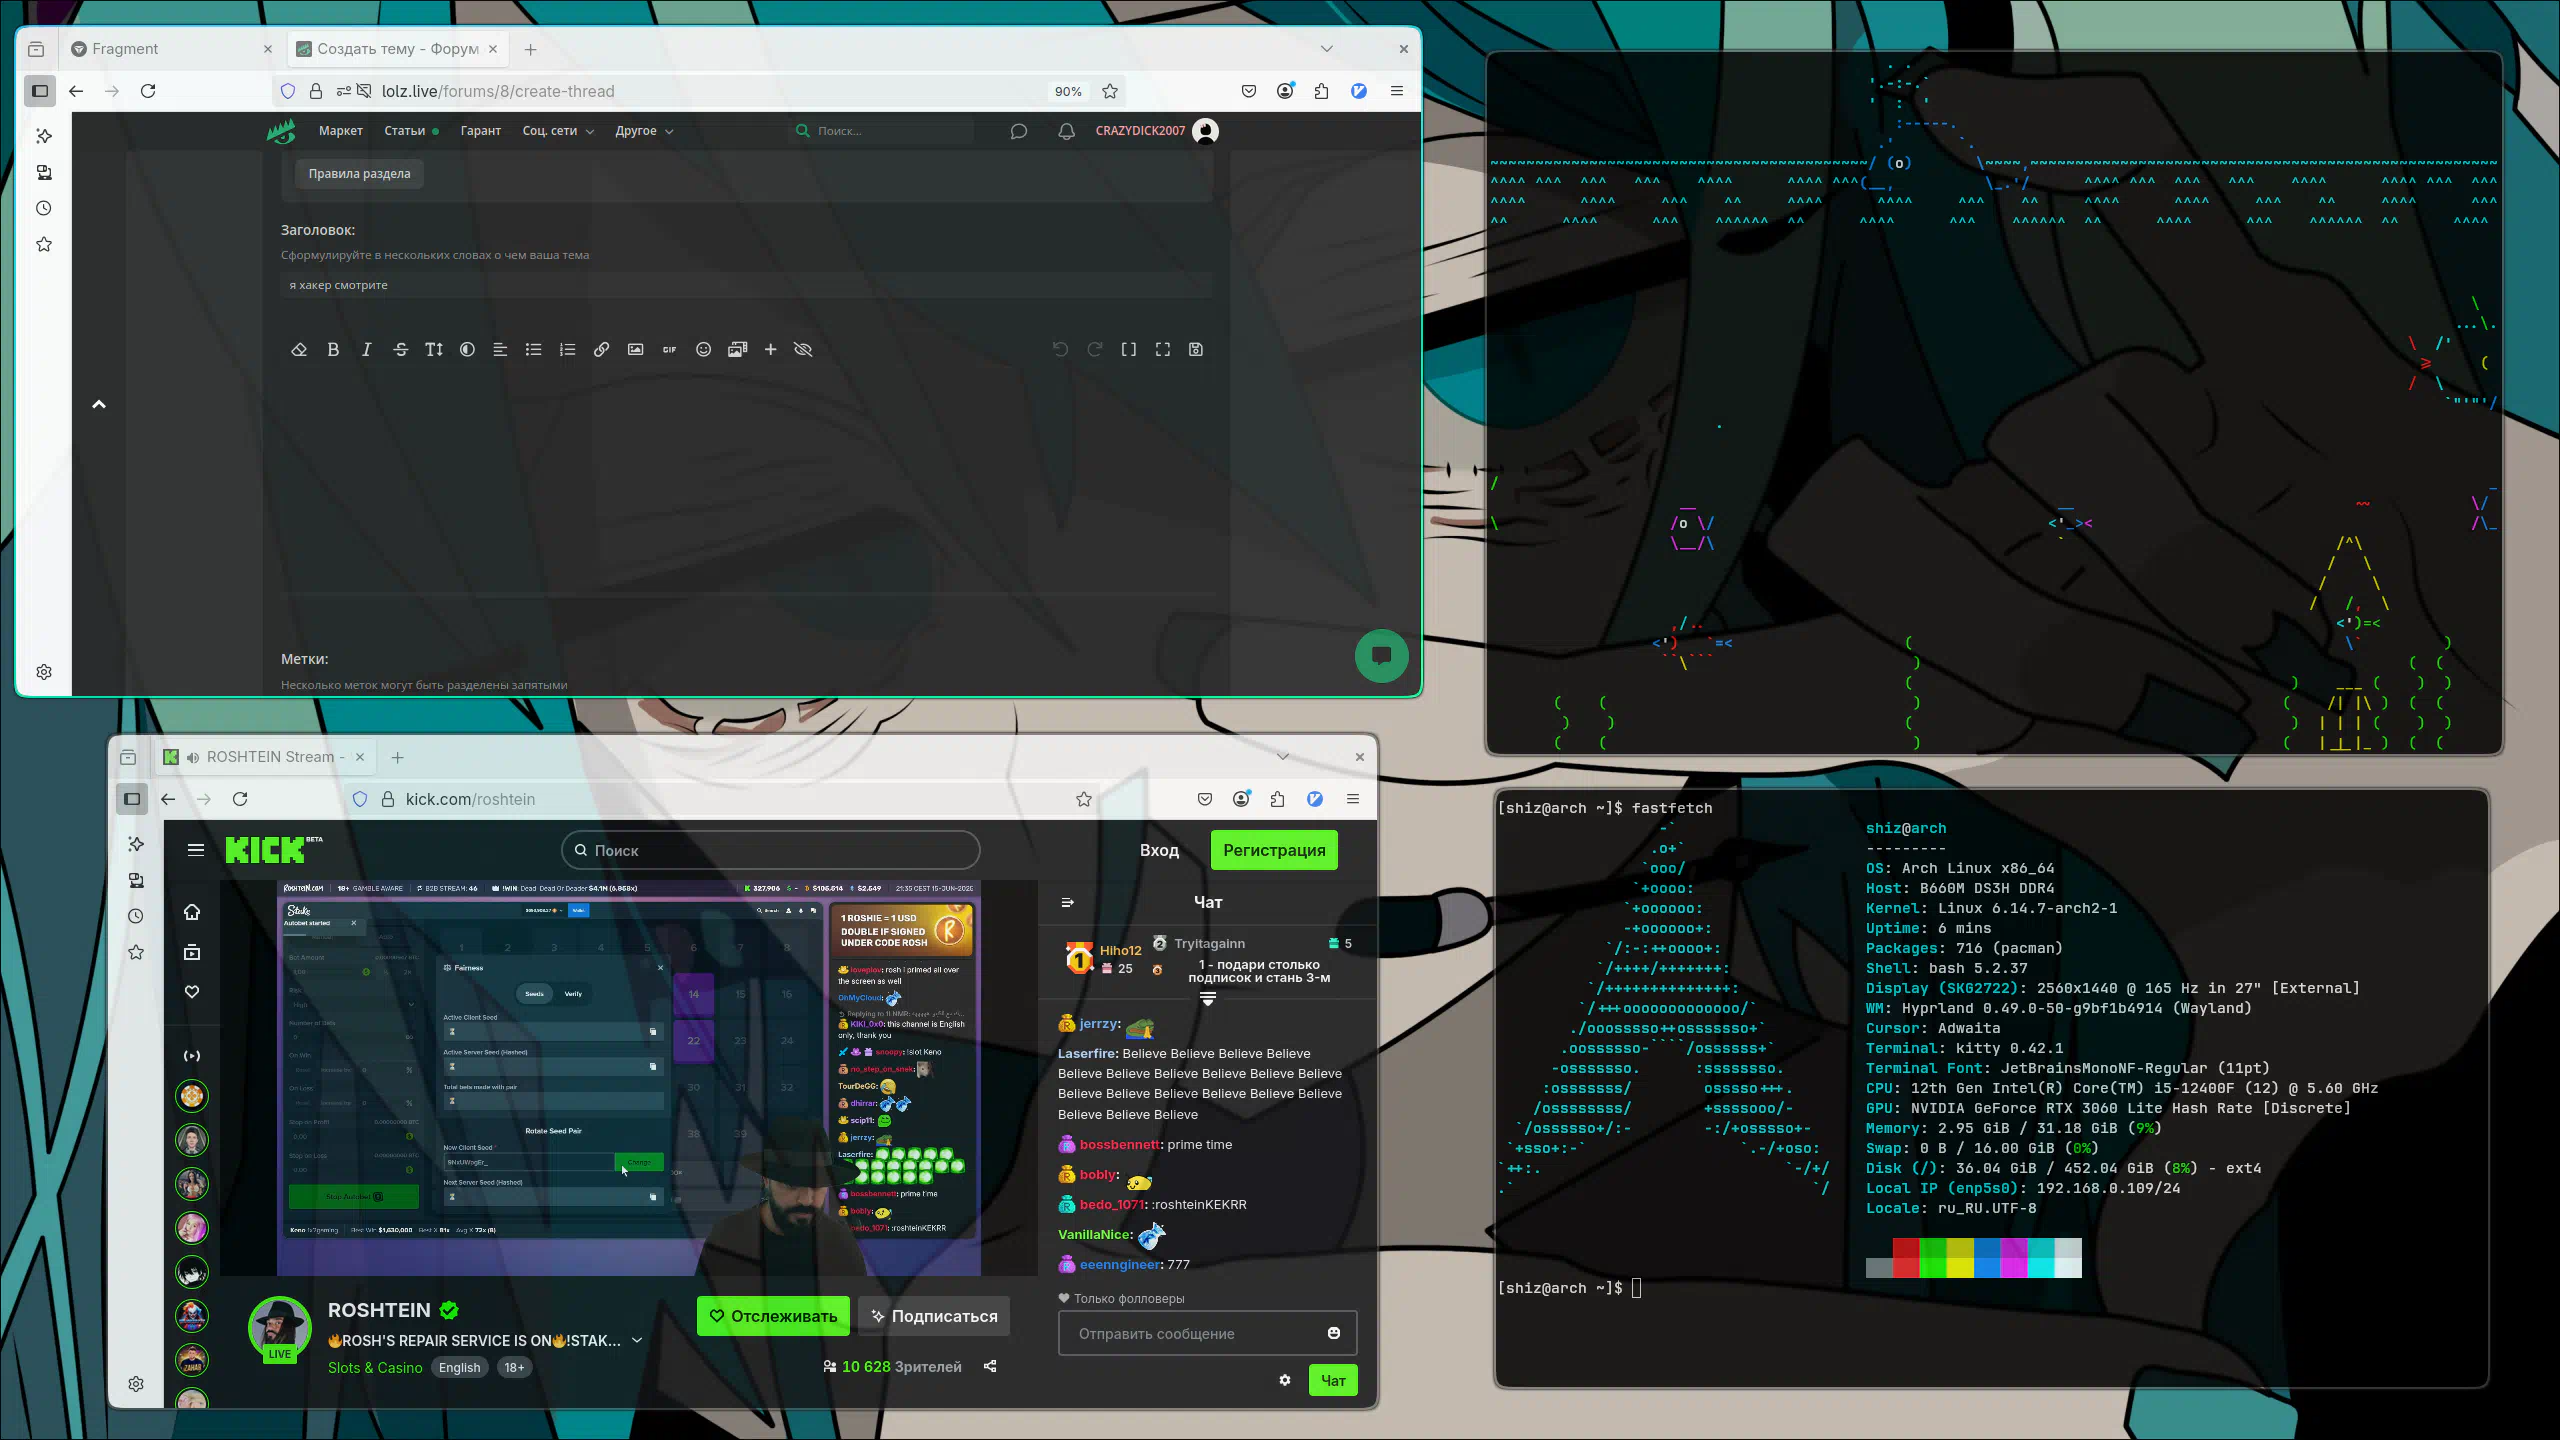Toggle sidebar in lolz.live browser window
This screenshot has height=1440, width=2560.
(x=40, y=91)
